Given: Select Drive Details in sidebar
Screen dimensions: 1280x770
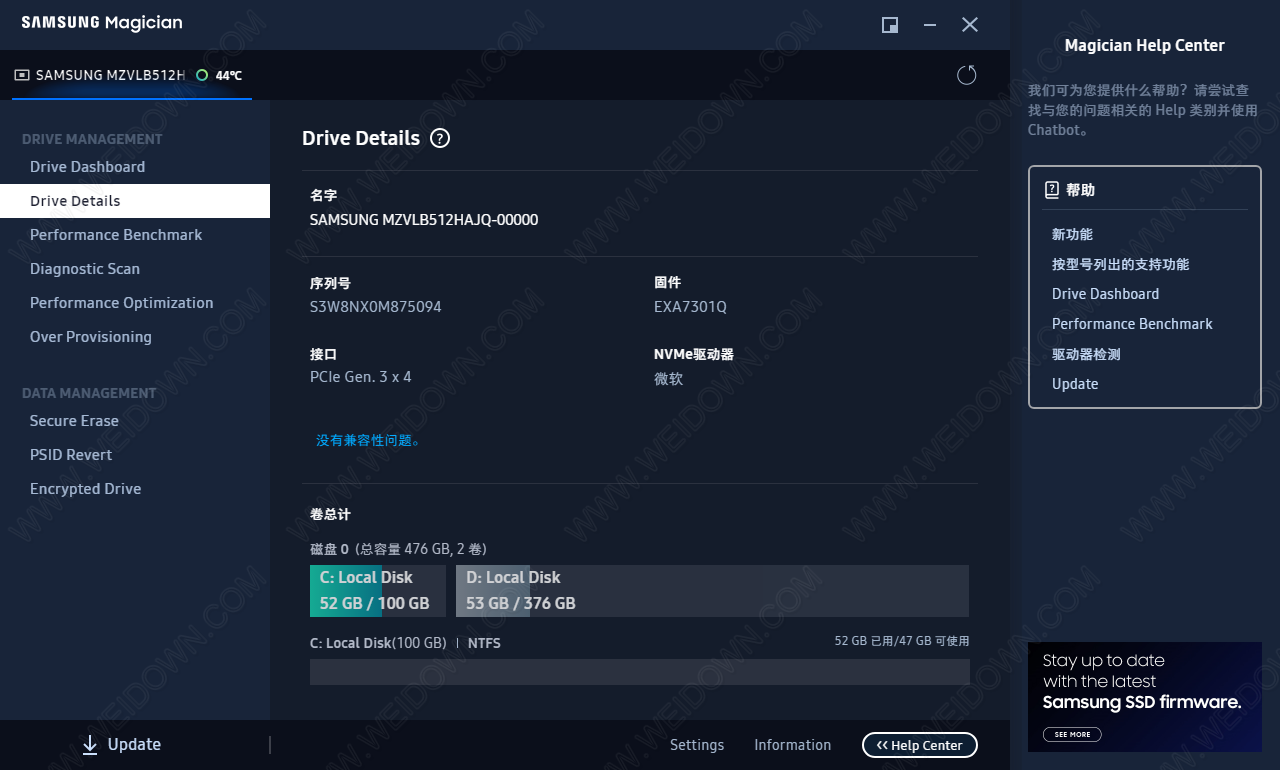Looking at the screenshot, I should 135,201.
